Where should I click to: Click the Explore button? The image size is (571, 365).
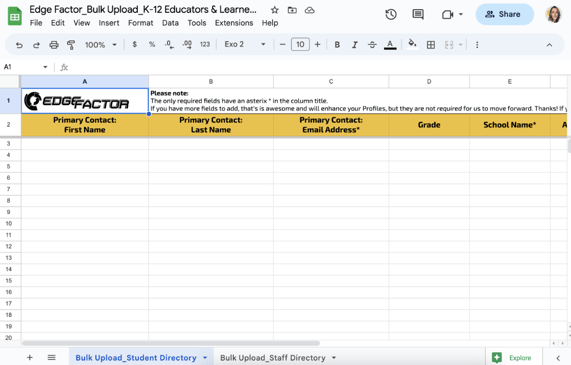513,358
